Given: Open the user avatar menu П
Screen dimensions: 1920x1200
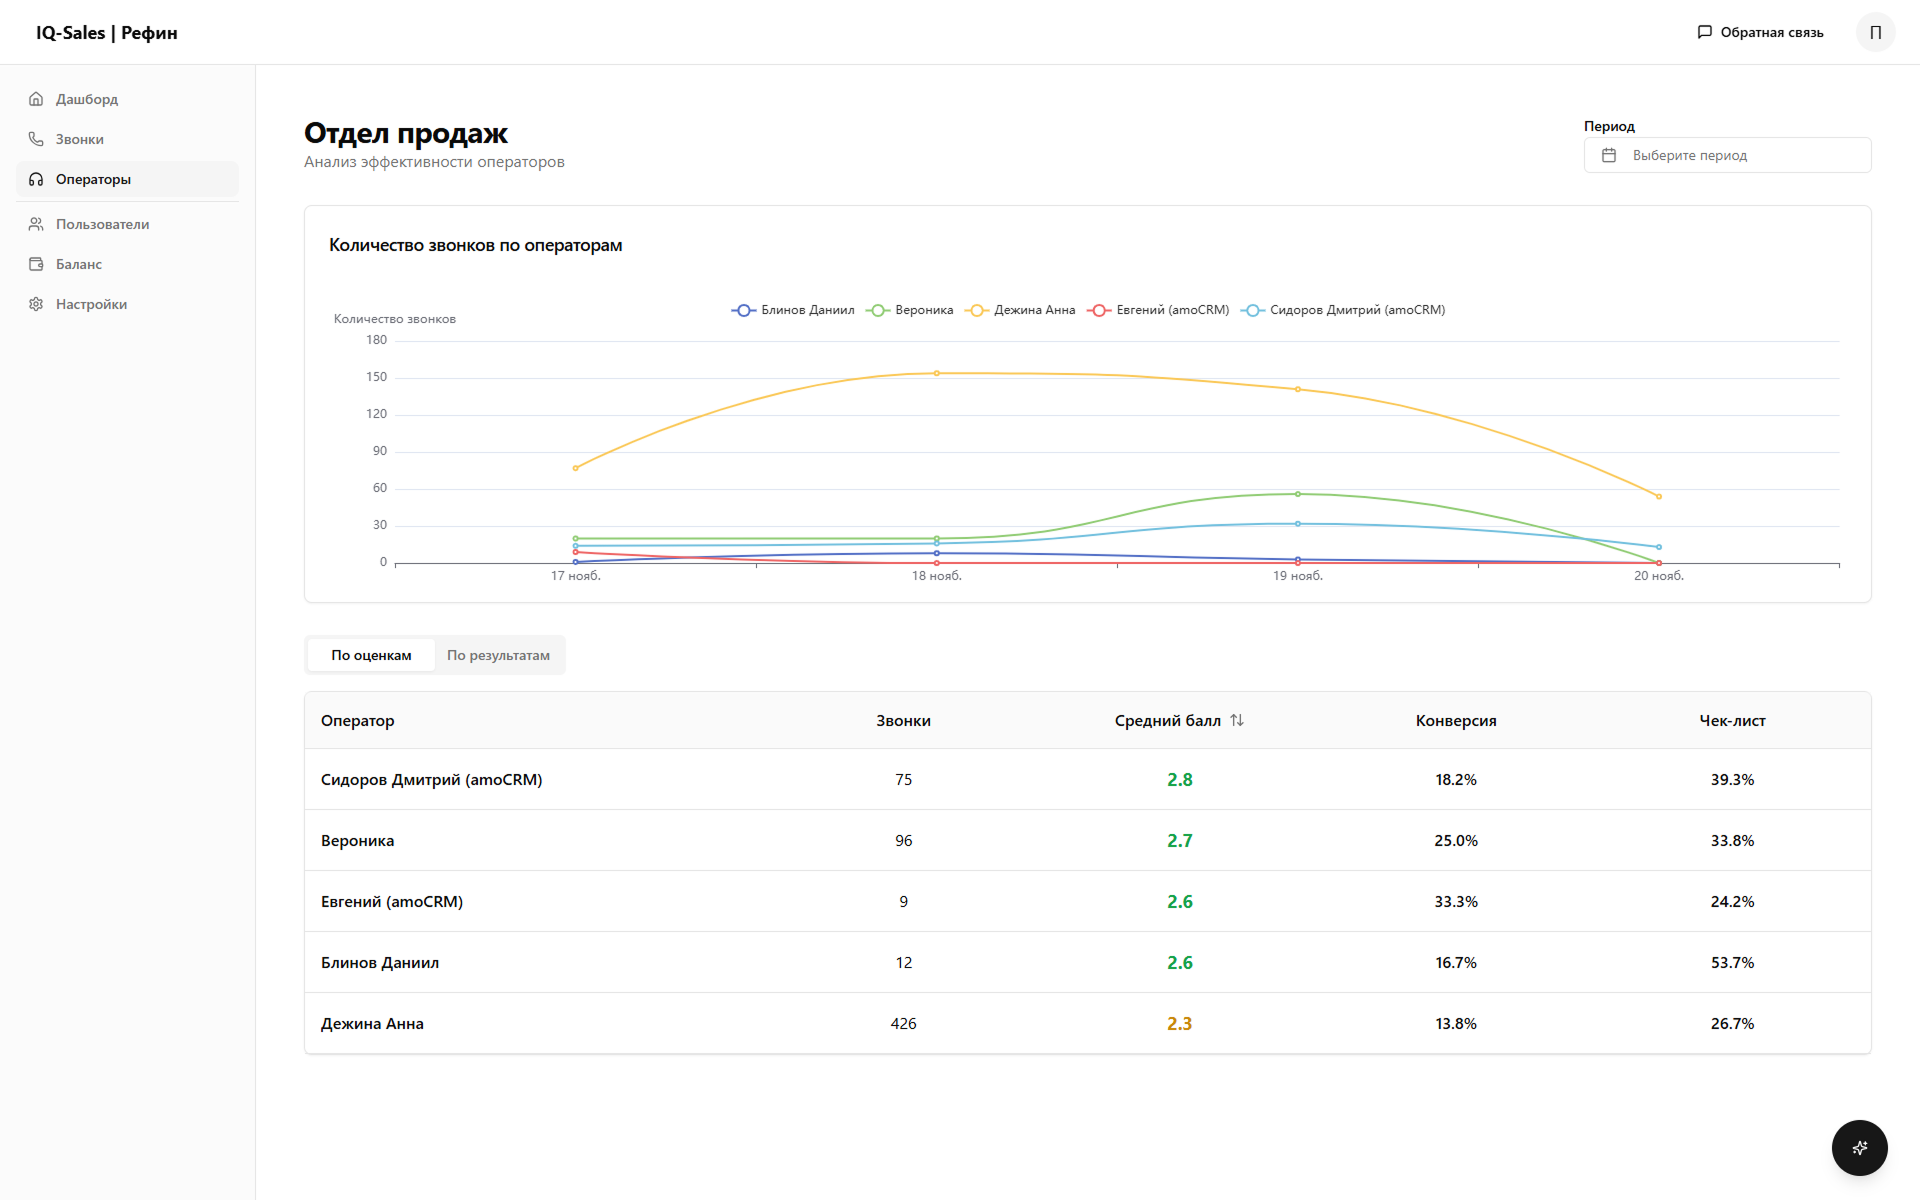Looking at the screenshot, I should click(x=1875, y=32).
